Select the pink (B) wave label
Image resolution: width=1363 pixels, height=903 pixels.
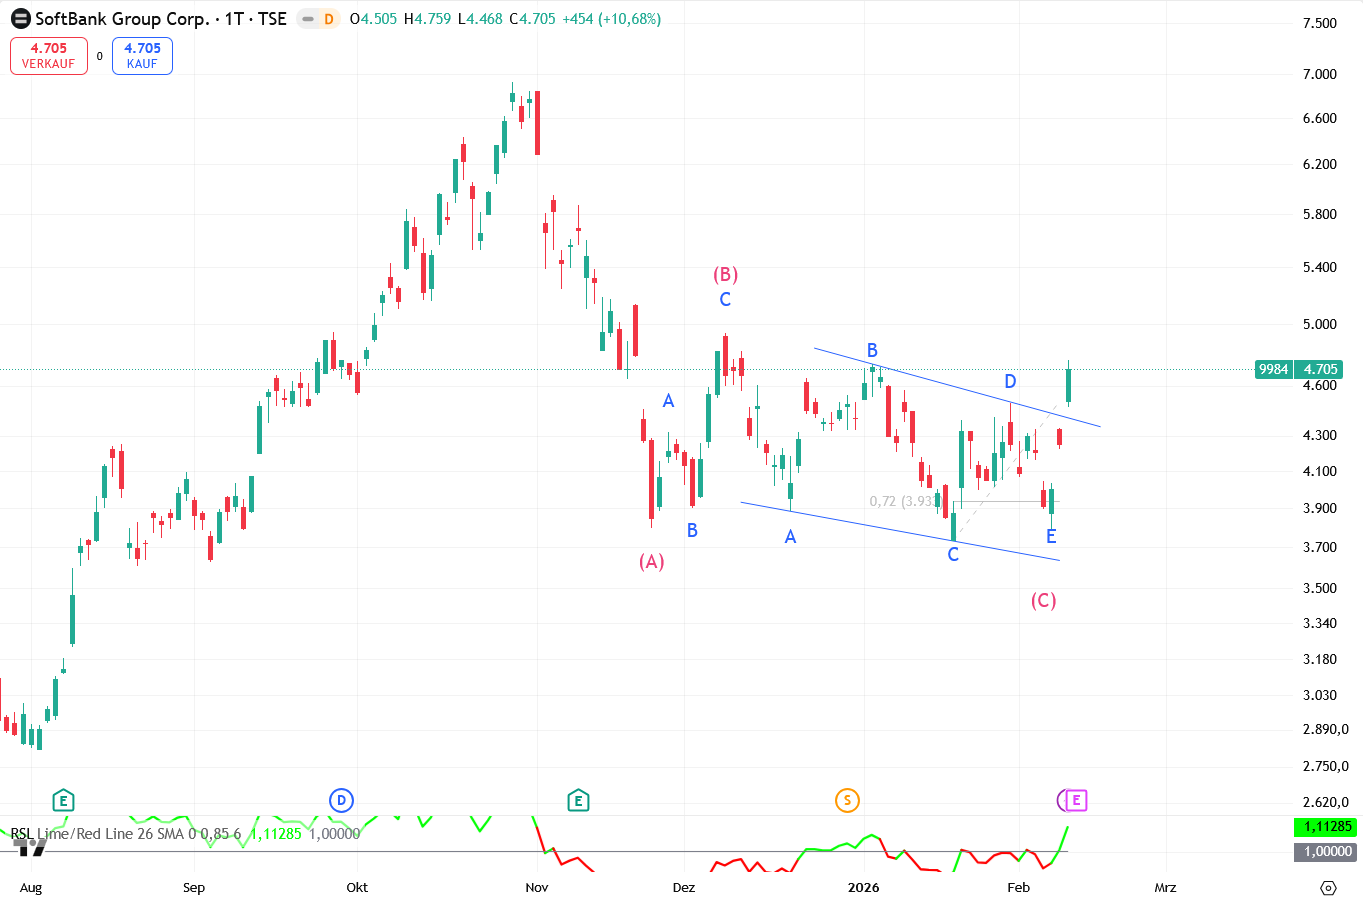click(725, 274)
